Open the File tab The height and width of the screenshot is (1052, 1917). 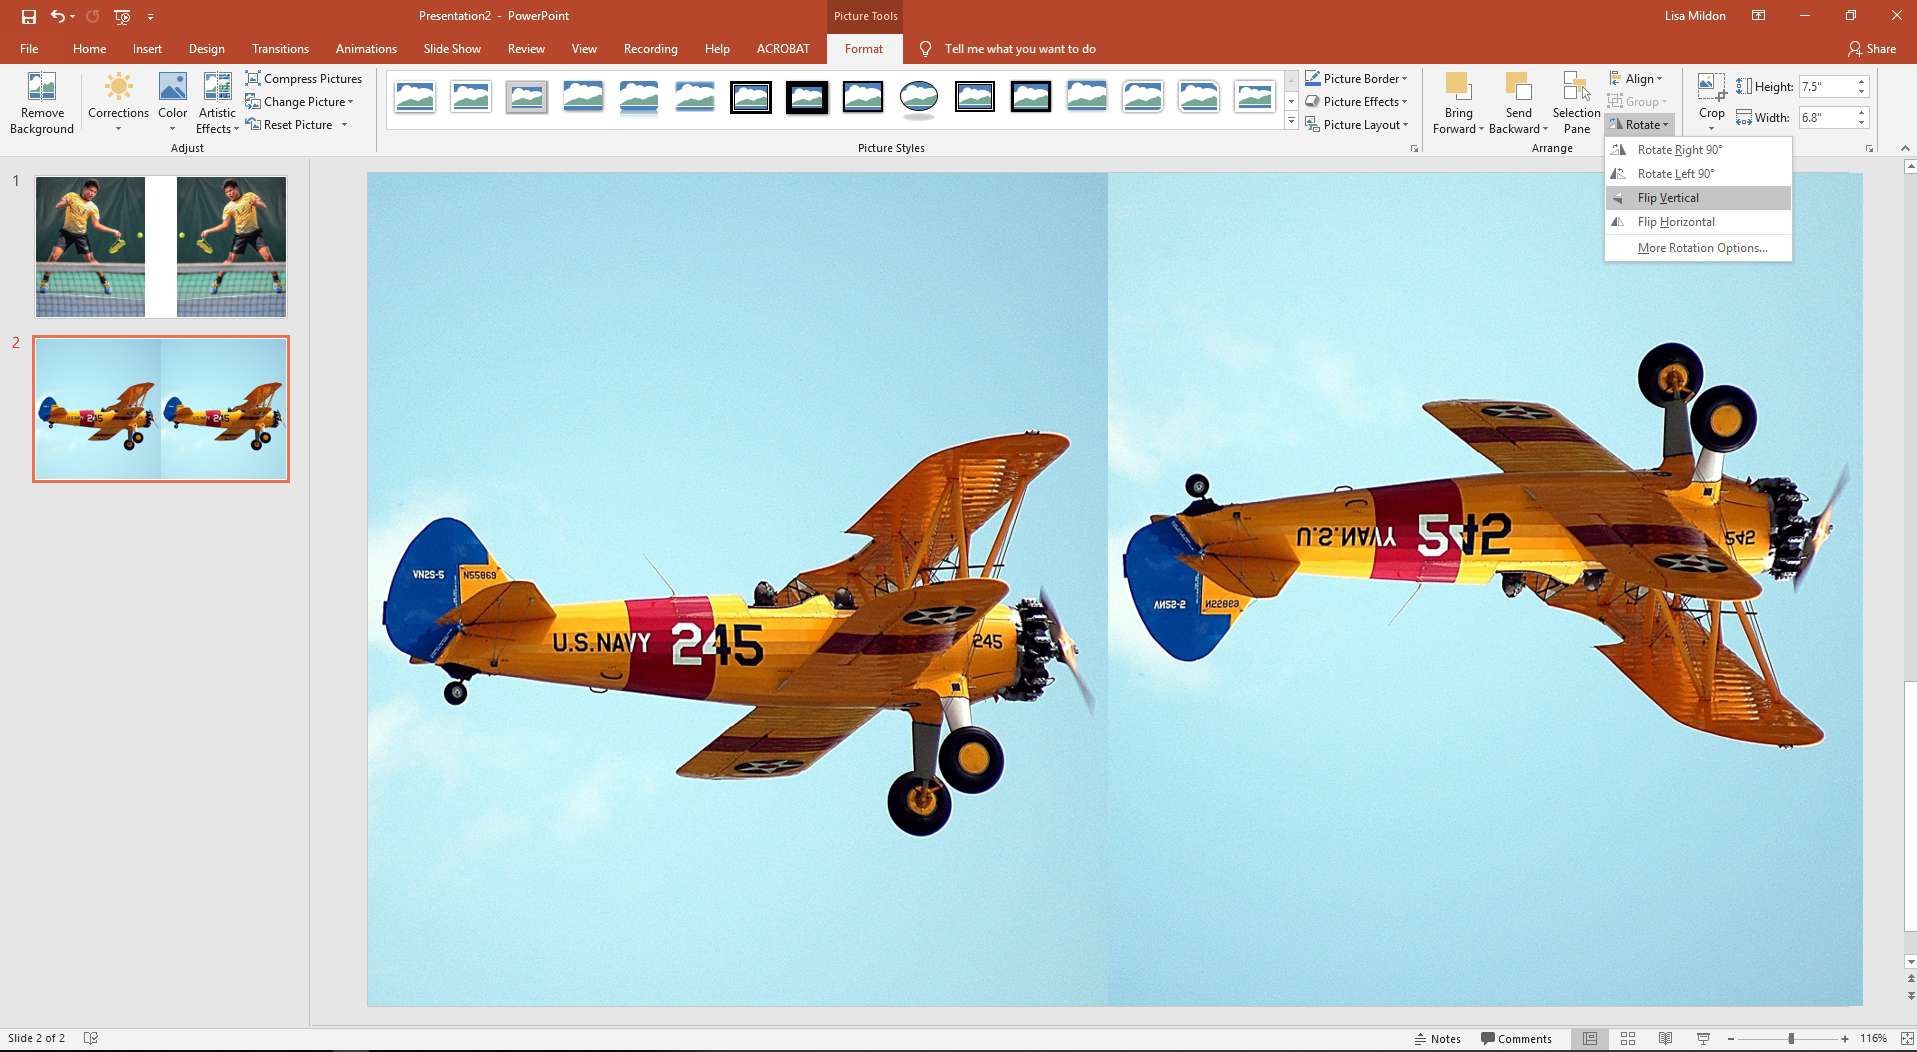click(29, 48)
